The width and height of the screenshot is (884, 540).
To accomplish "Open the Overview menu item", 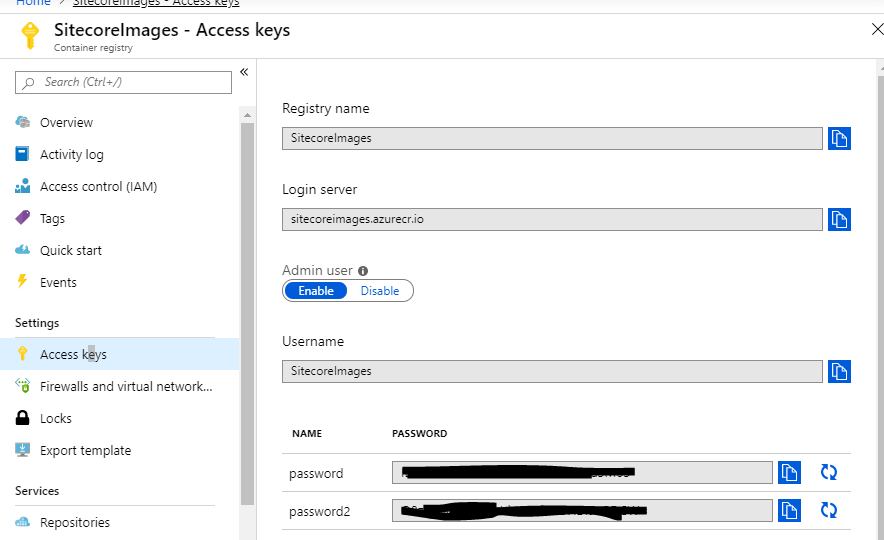I will point(66,122).
